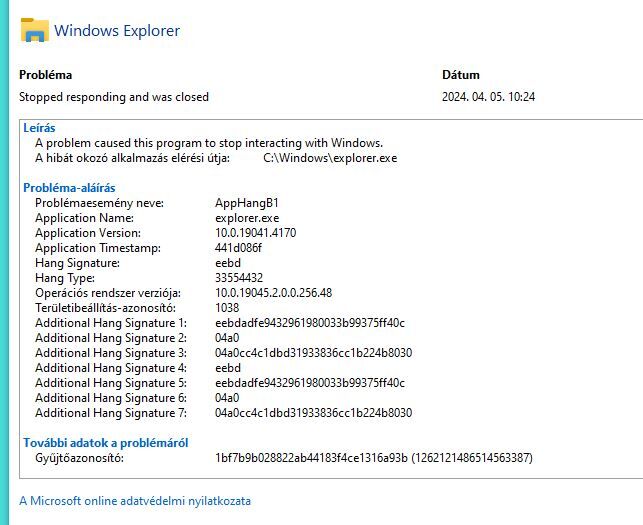Click the Additional Hang Signature 1 label

pos(111,323)
